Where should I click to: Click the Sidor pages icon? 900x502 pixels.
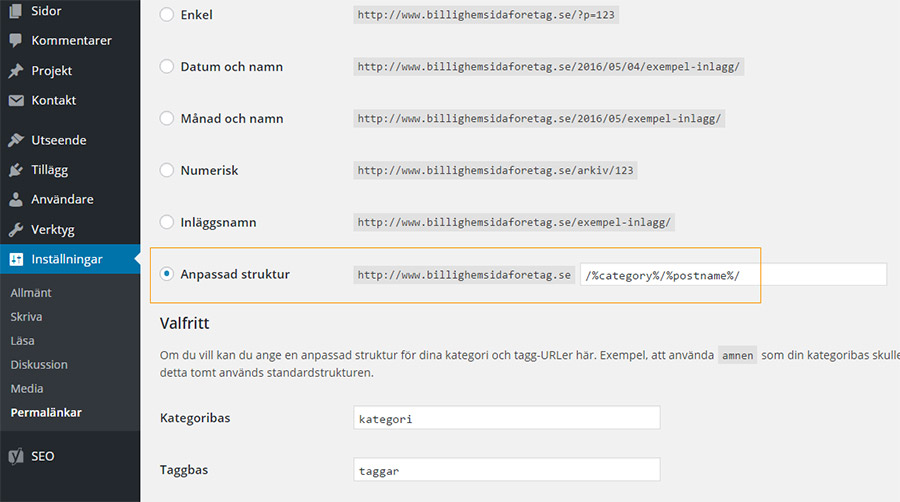tap(16, 10)
